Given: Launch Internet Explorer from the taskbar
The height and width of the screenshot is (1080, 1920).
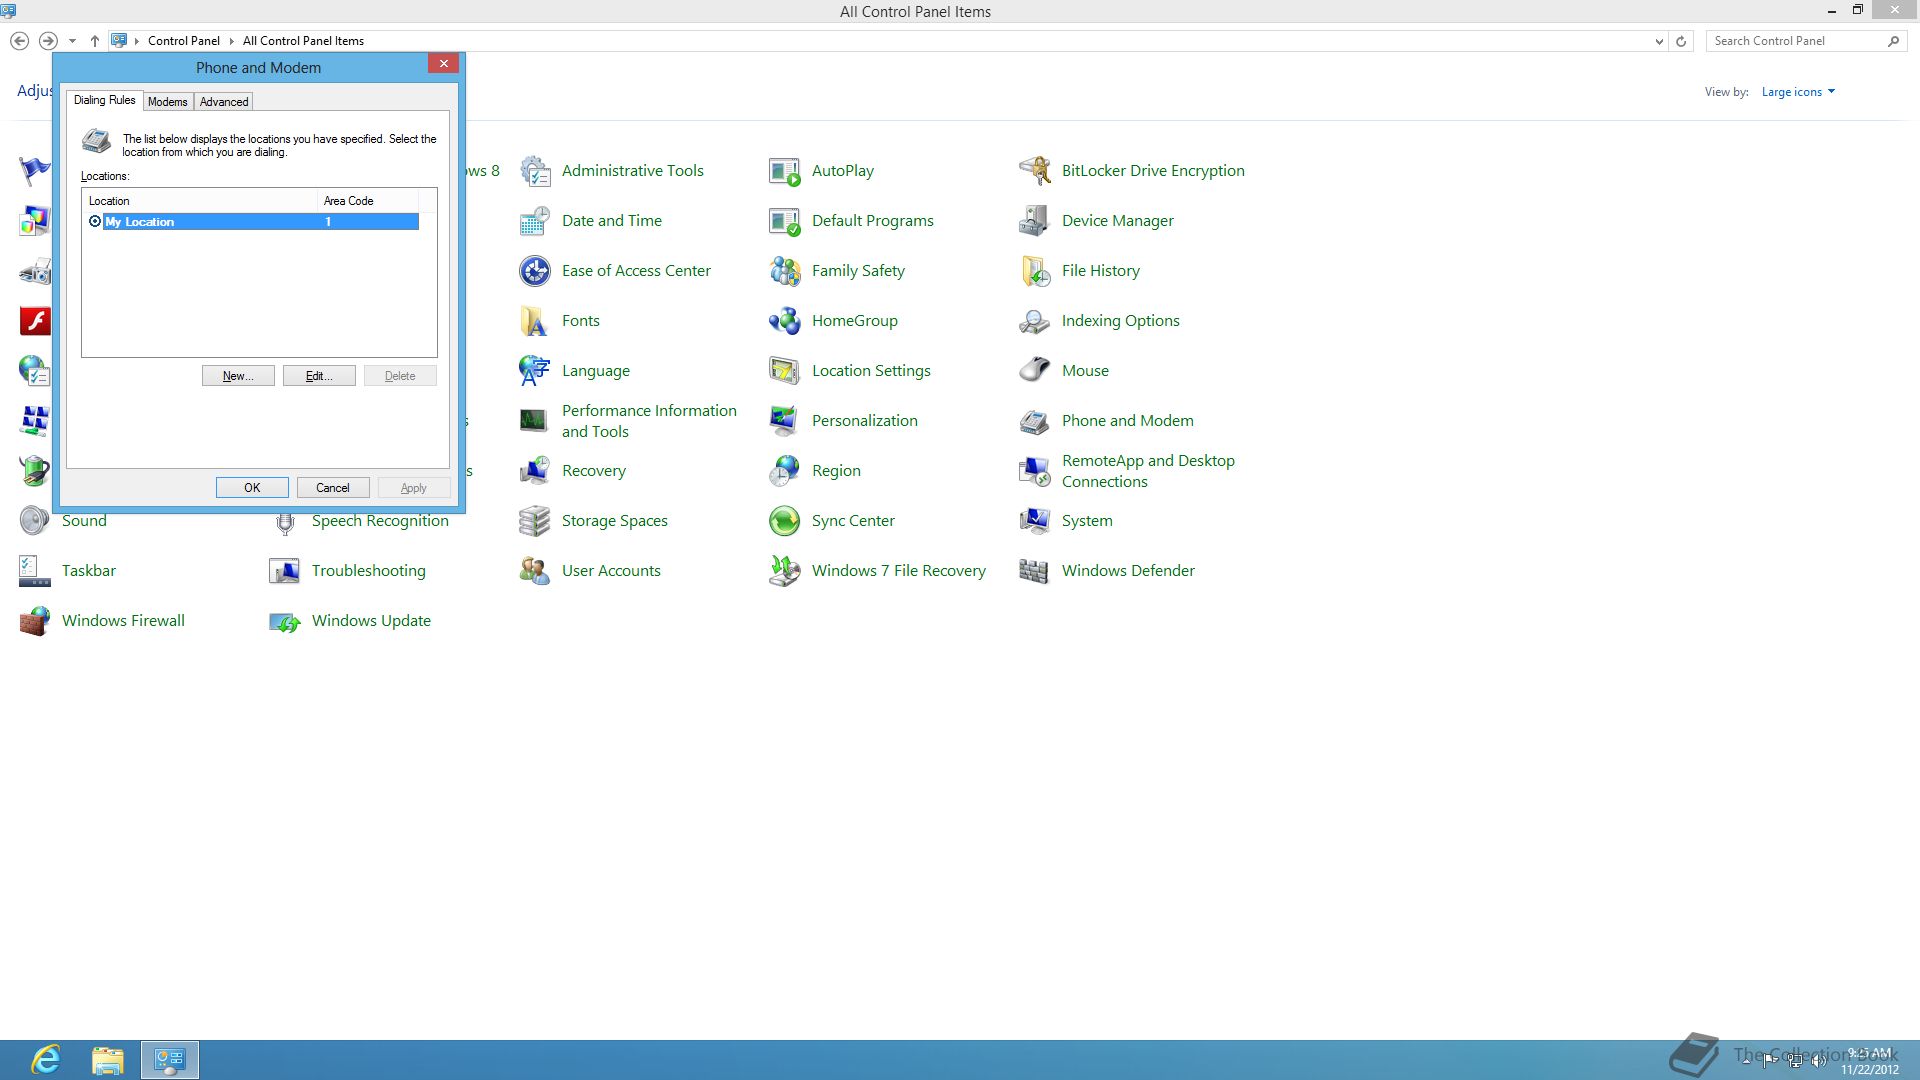Looking at the screenshot, I should point(46,1060).
